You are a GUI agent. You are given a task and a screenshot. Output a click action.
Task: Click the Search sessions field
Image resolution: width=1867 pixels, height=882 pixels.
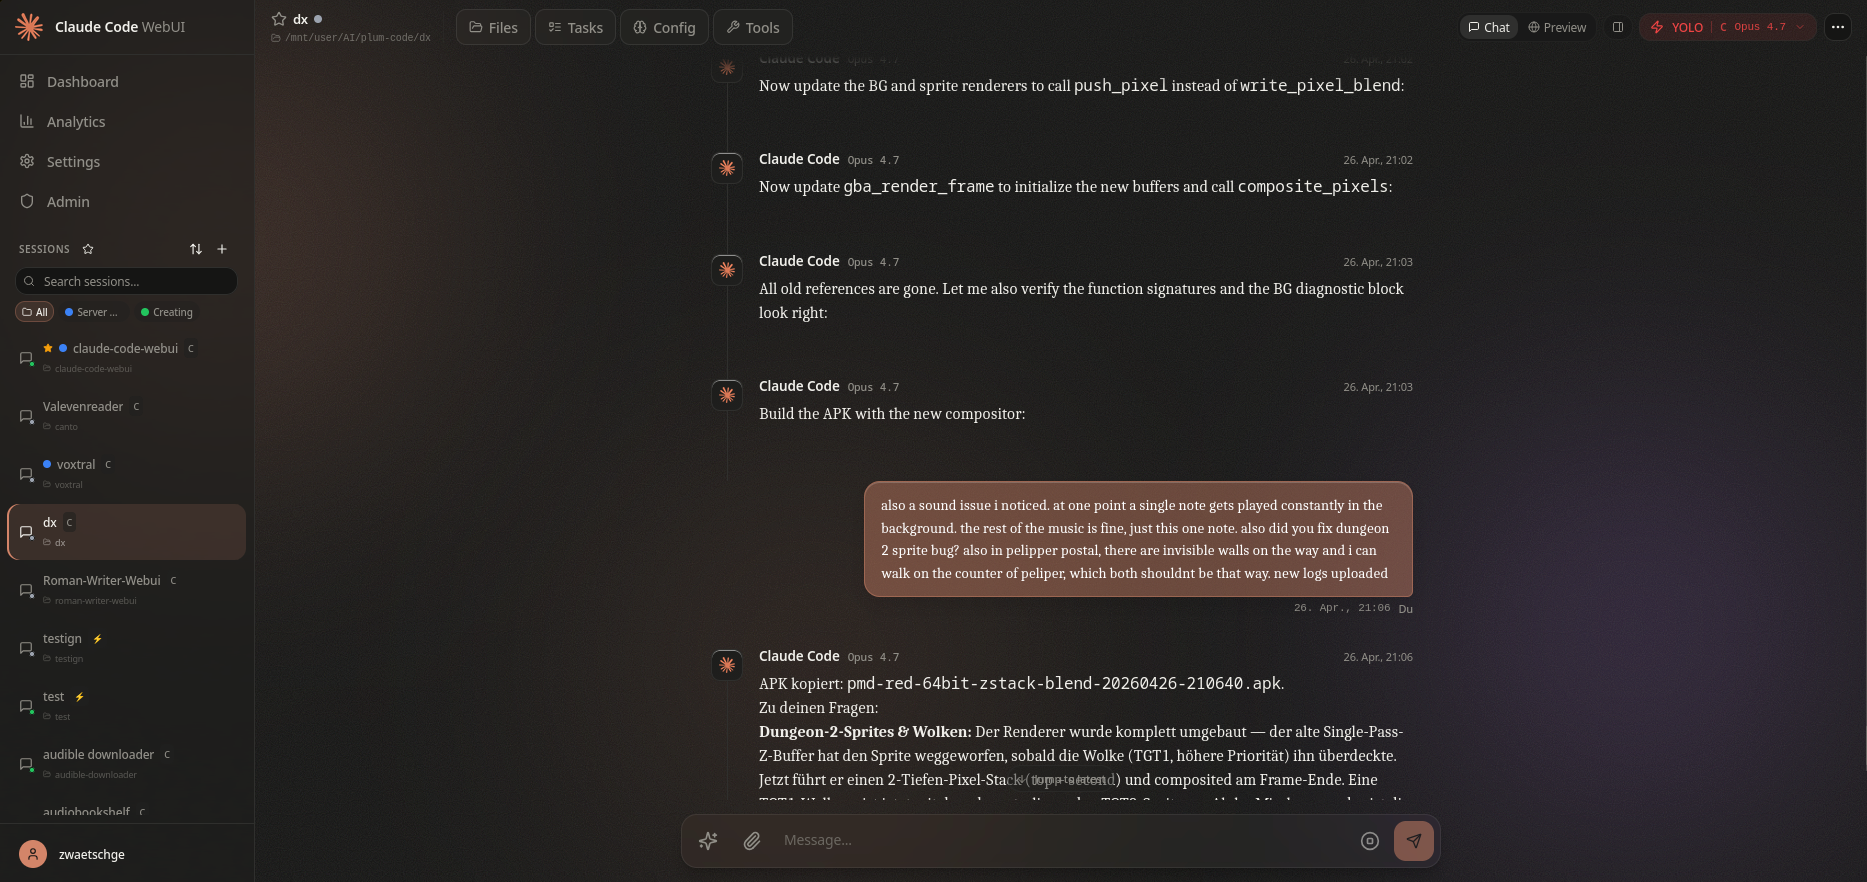point(127,281)
